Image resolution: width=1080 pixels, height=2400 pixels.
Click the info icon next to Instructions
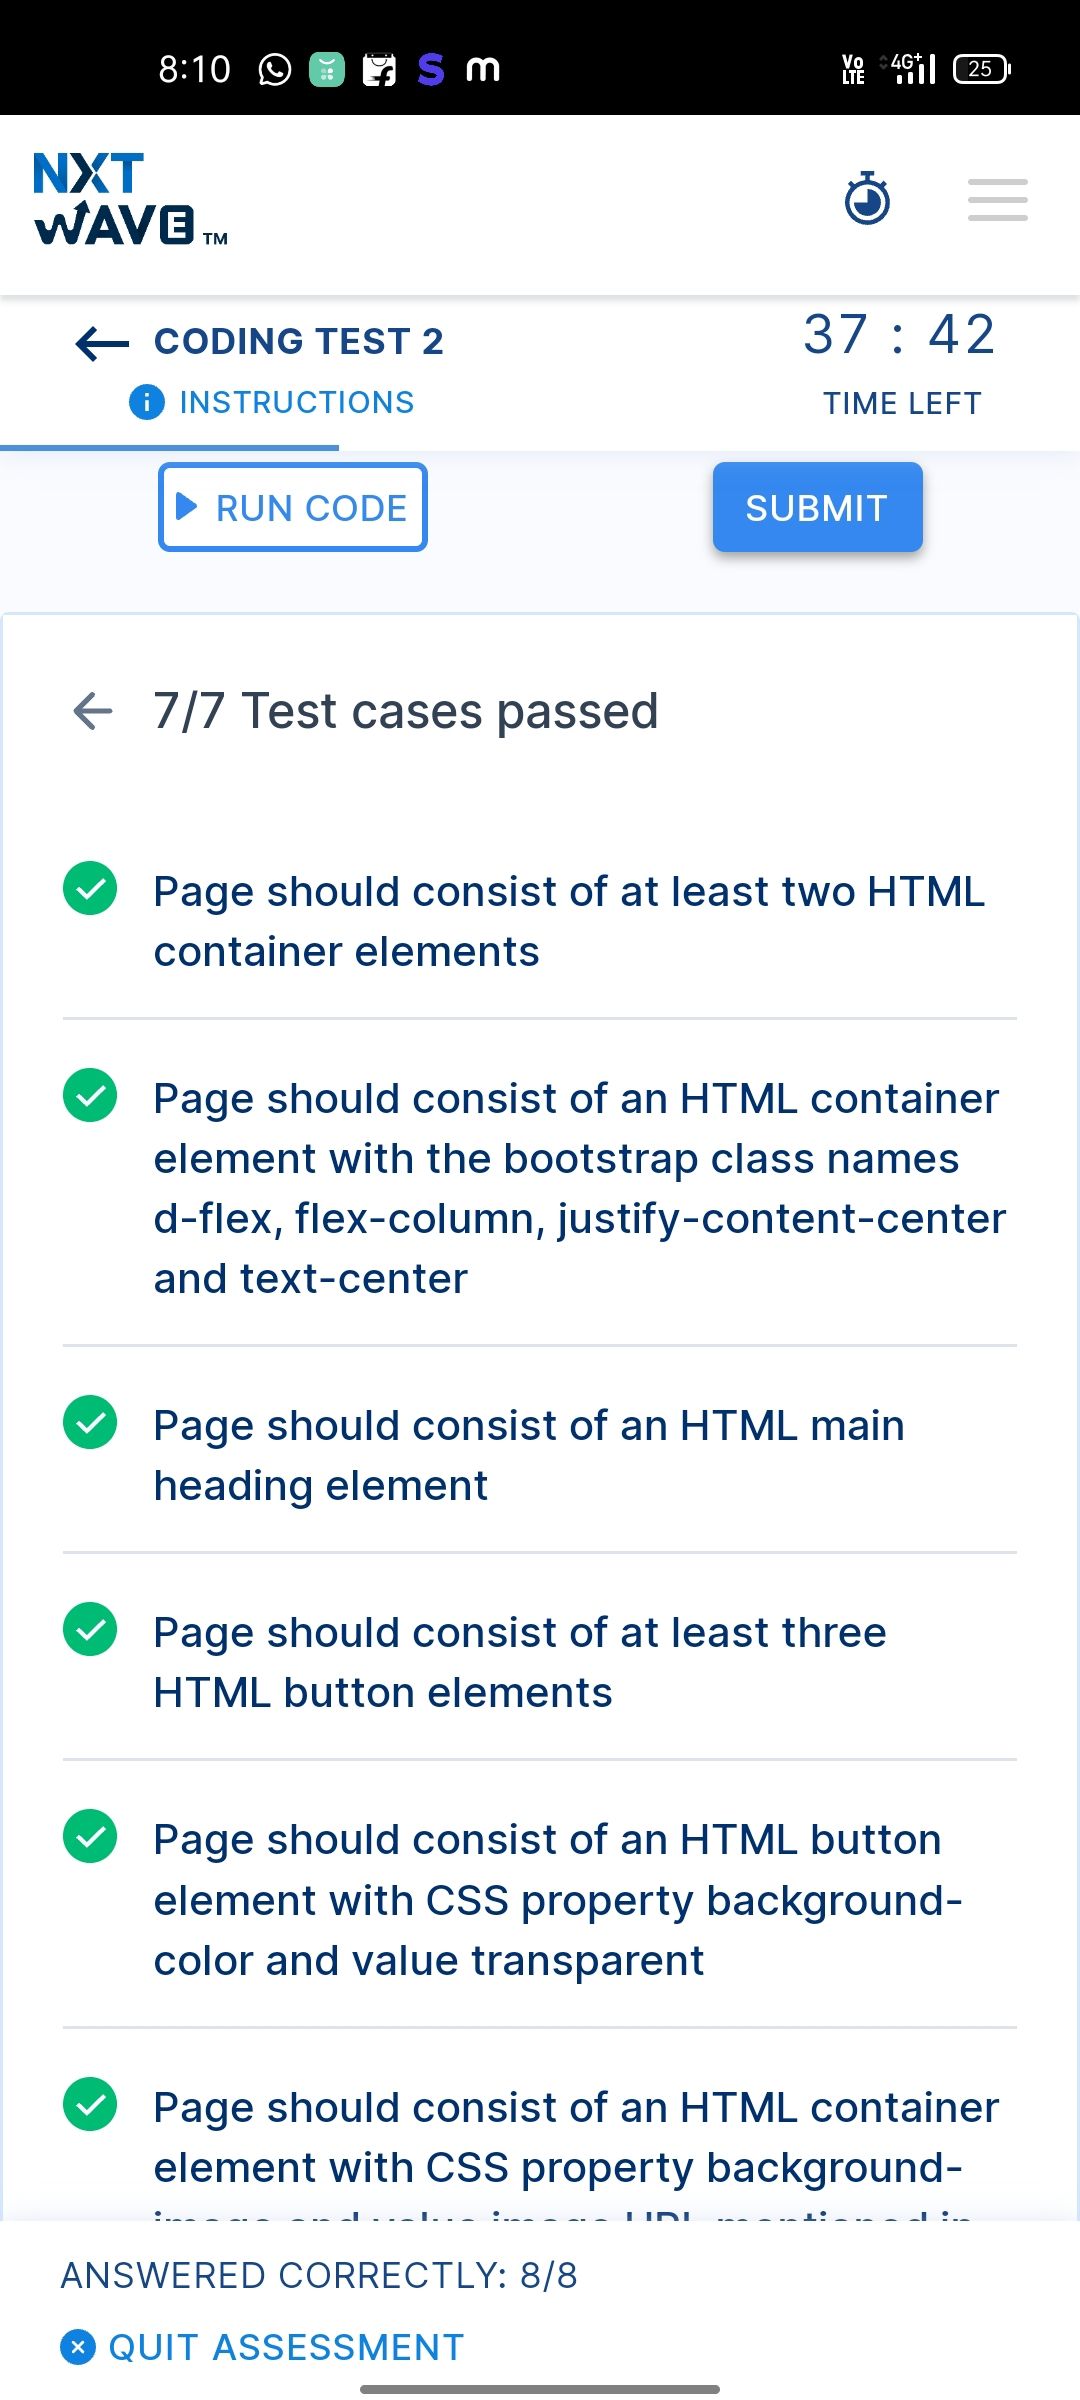pyautogui.click(x=147, y=402)
